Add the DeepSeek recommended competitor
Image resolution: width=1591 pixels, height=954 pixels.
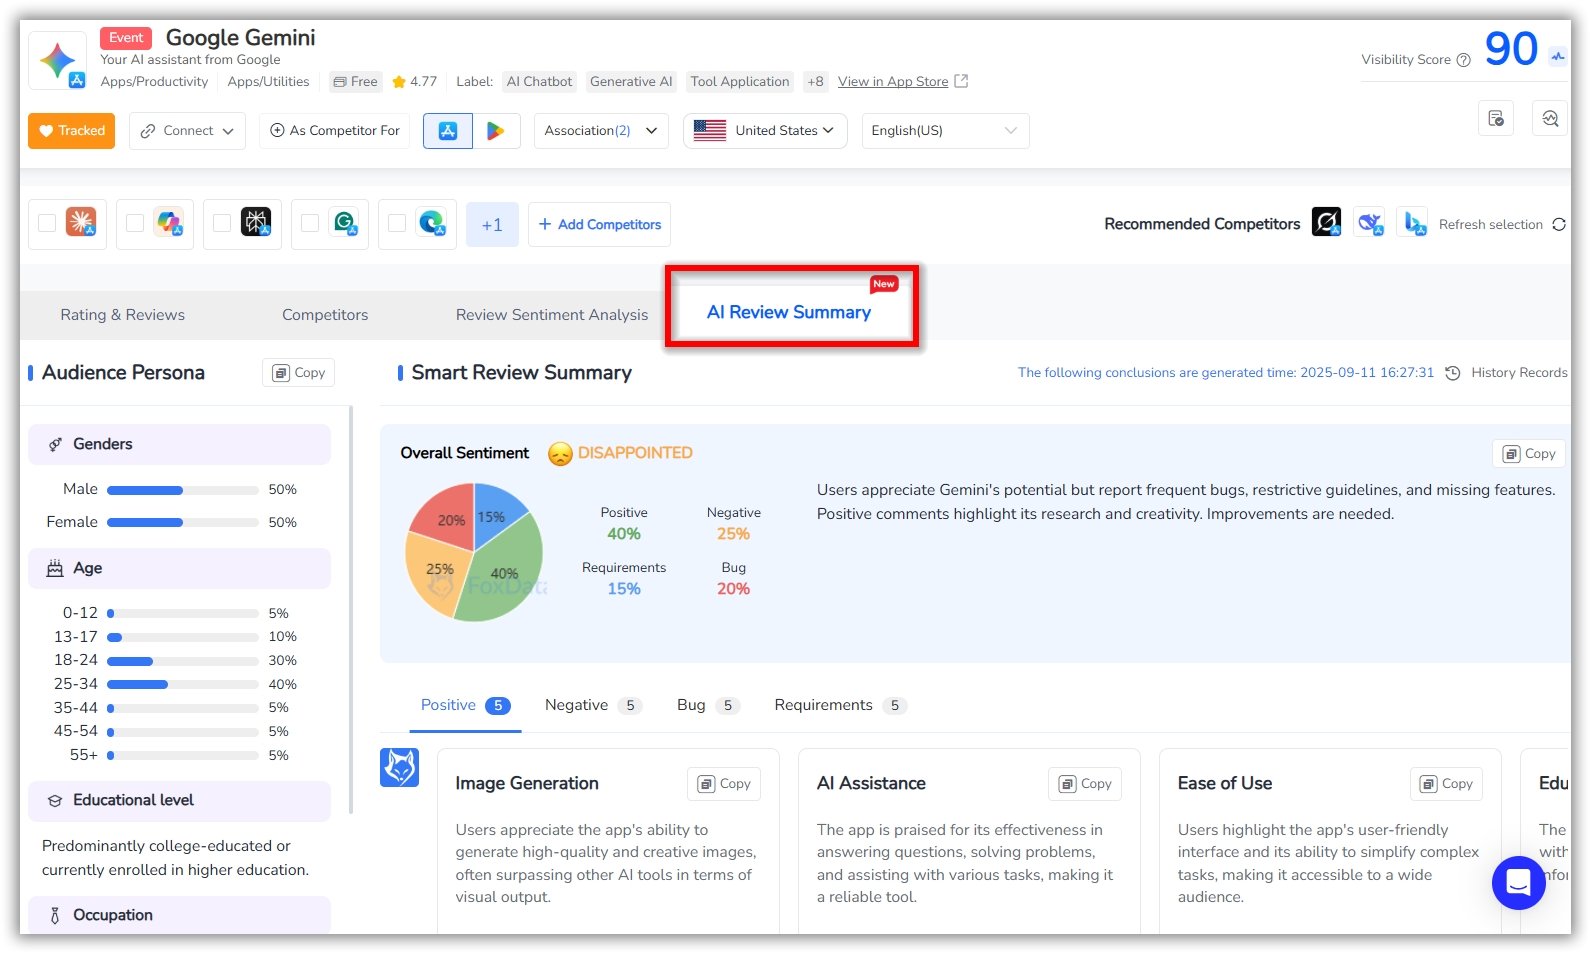coord(1370,222)
